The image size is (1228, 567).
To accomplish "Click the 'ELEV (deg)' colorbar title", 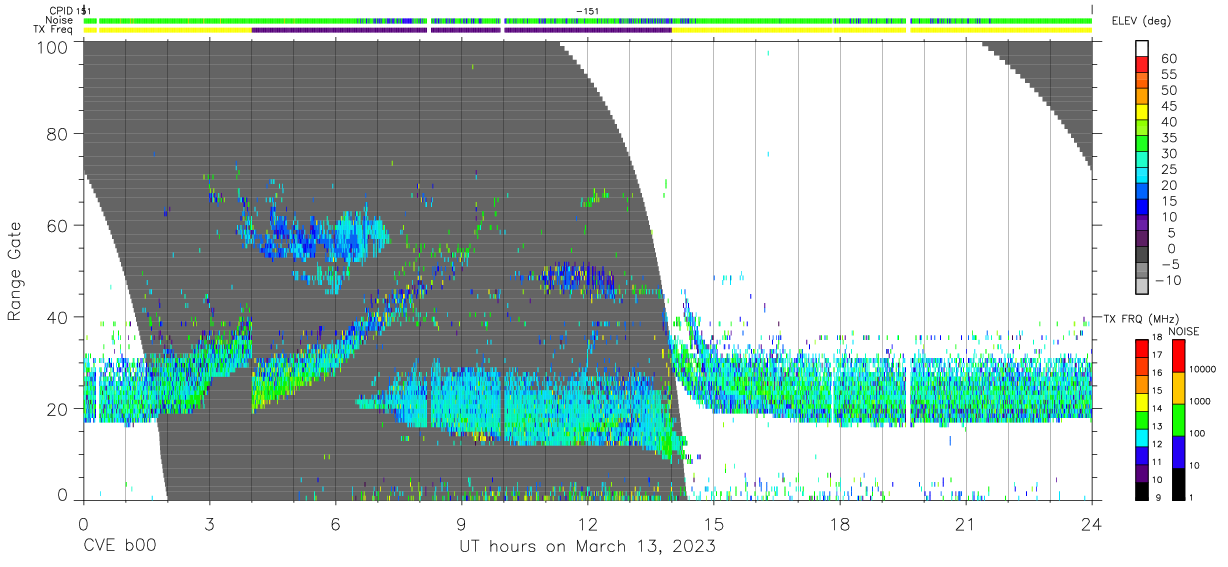I will (1142, 21).
